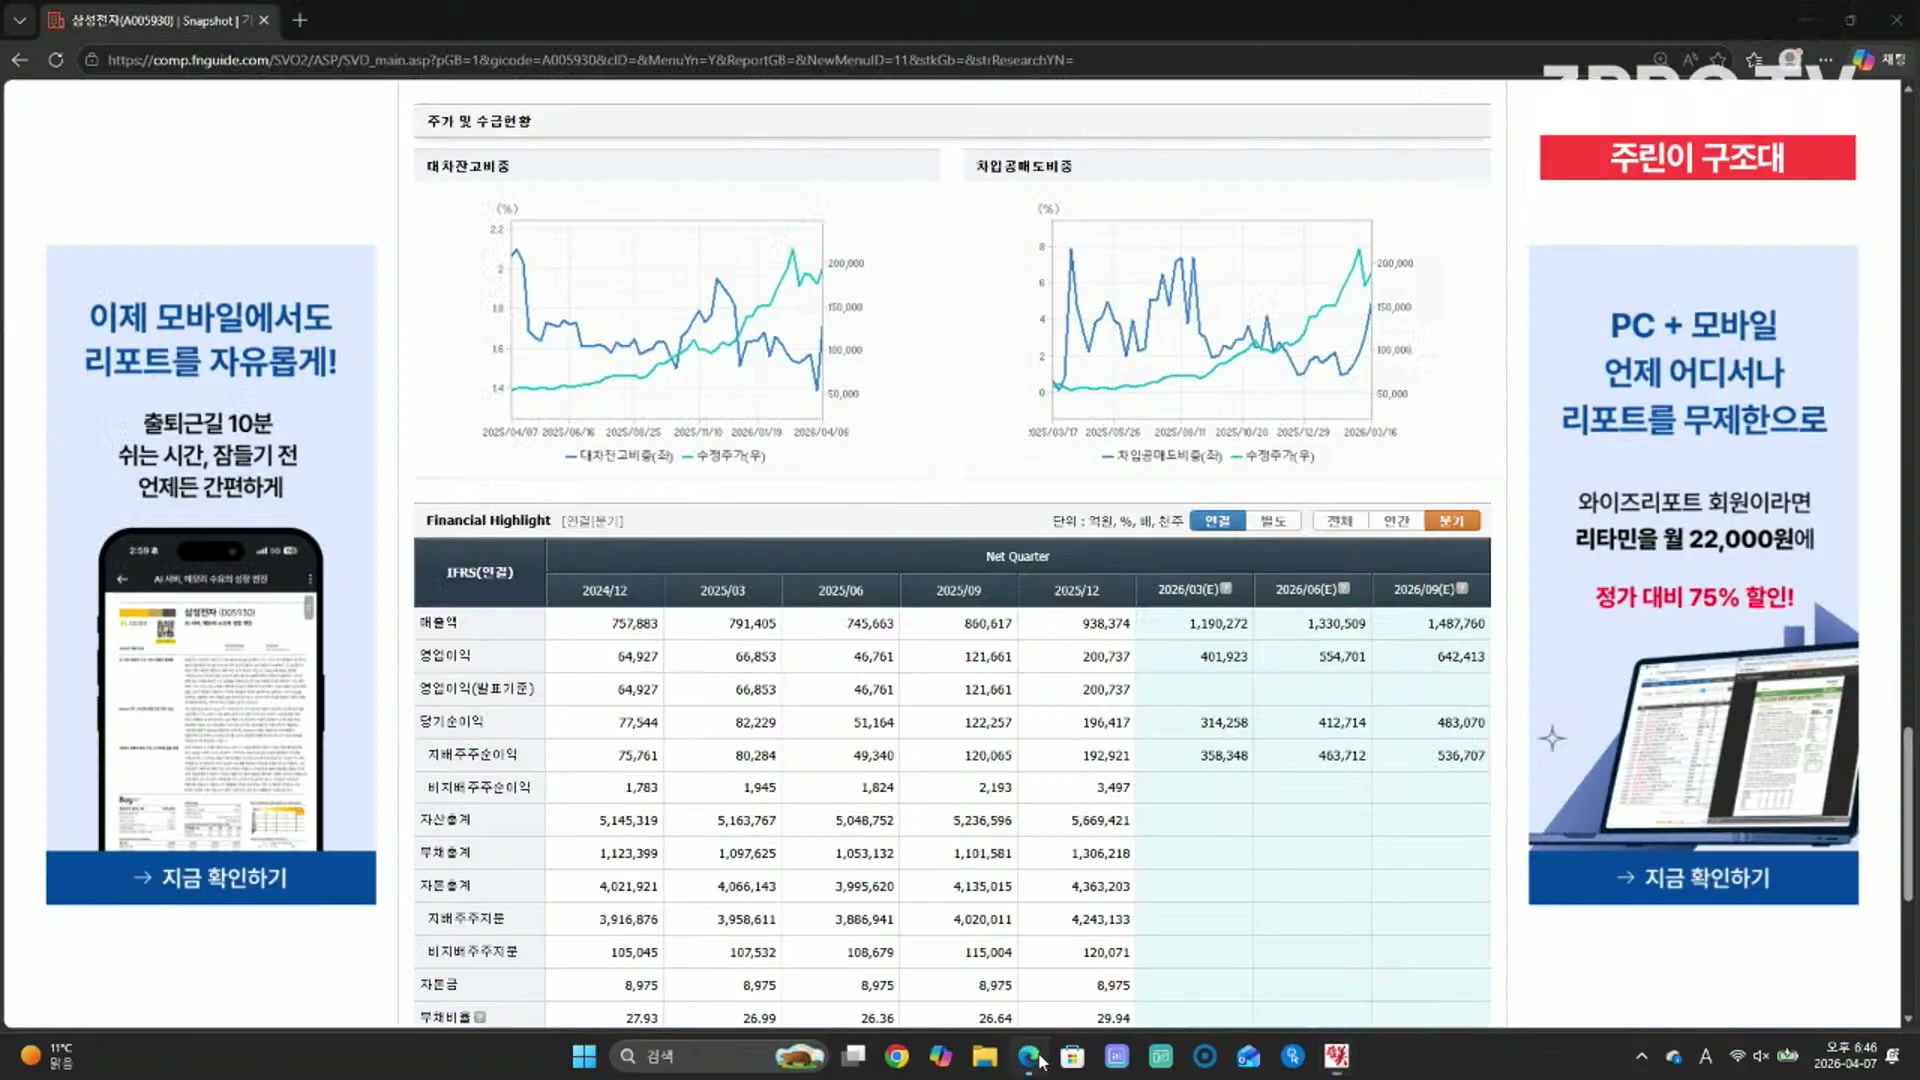Click the 주린이 구조대 red banner
This screenshot has width=1920, height=1080.
coord(1697,158)
